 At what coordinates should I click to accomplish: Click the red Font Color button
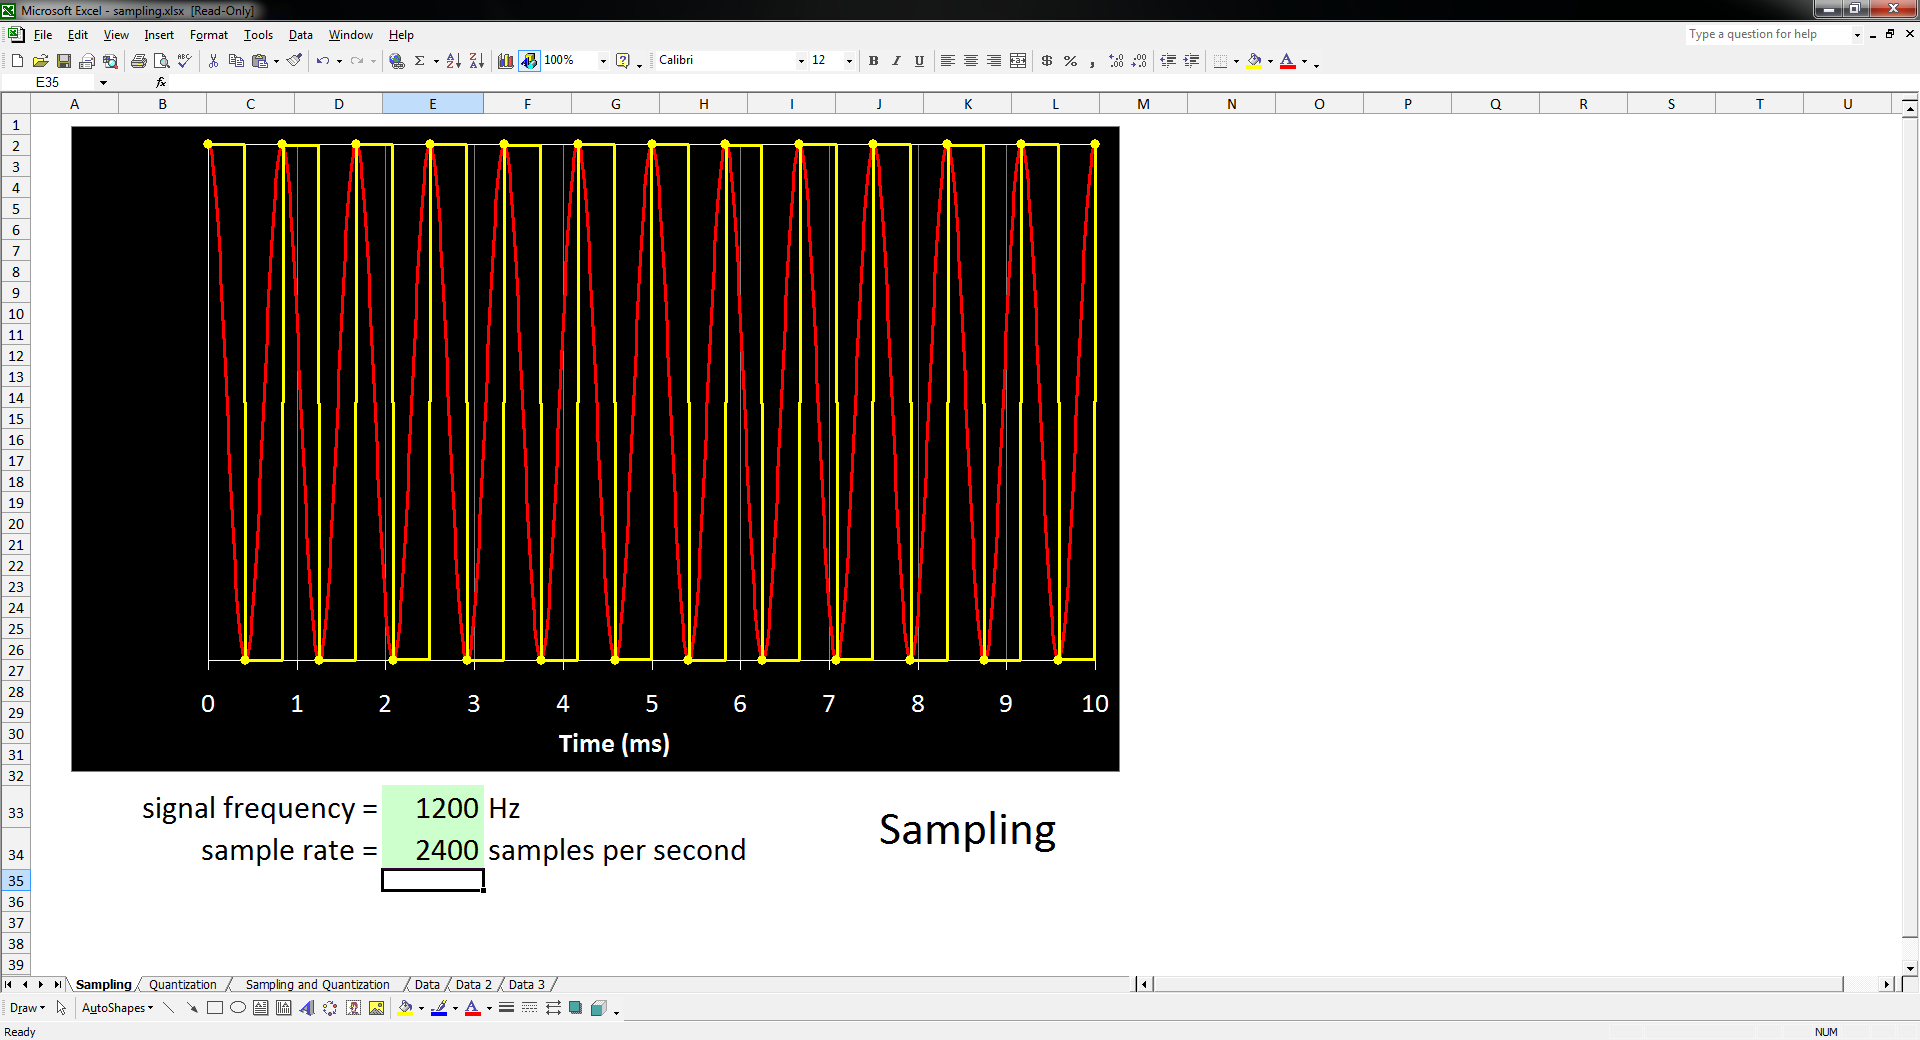point(1288,61)
